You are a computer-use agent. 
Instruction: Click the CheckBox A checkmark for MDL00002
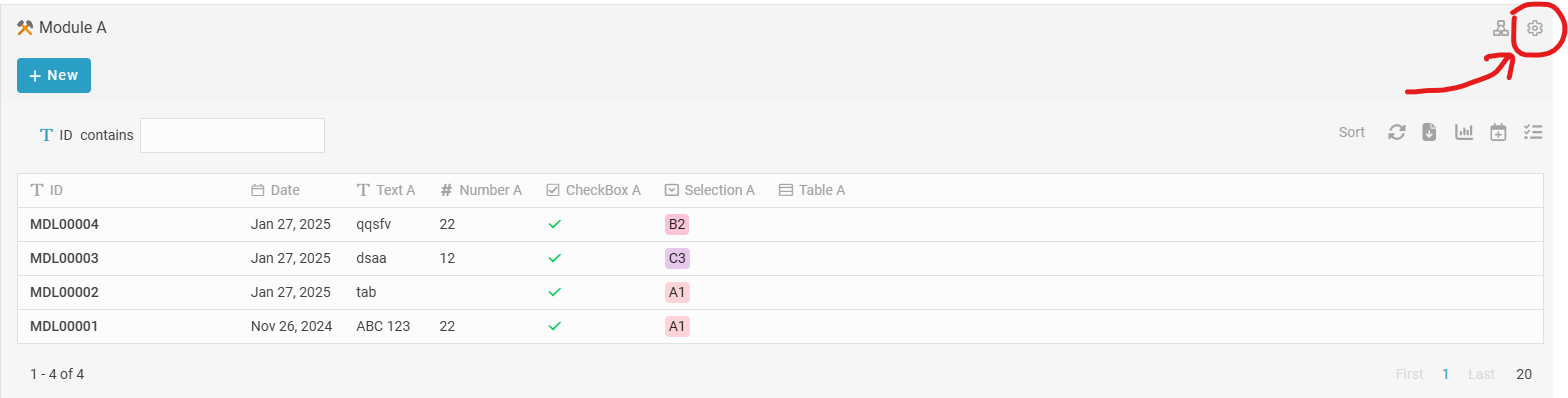tap(554, 292)
